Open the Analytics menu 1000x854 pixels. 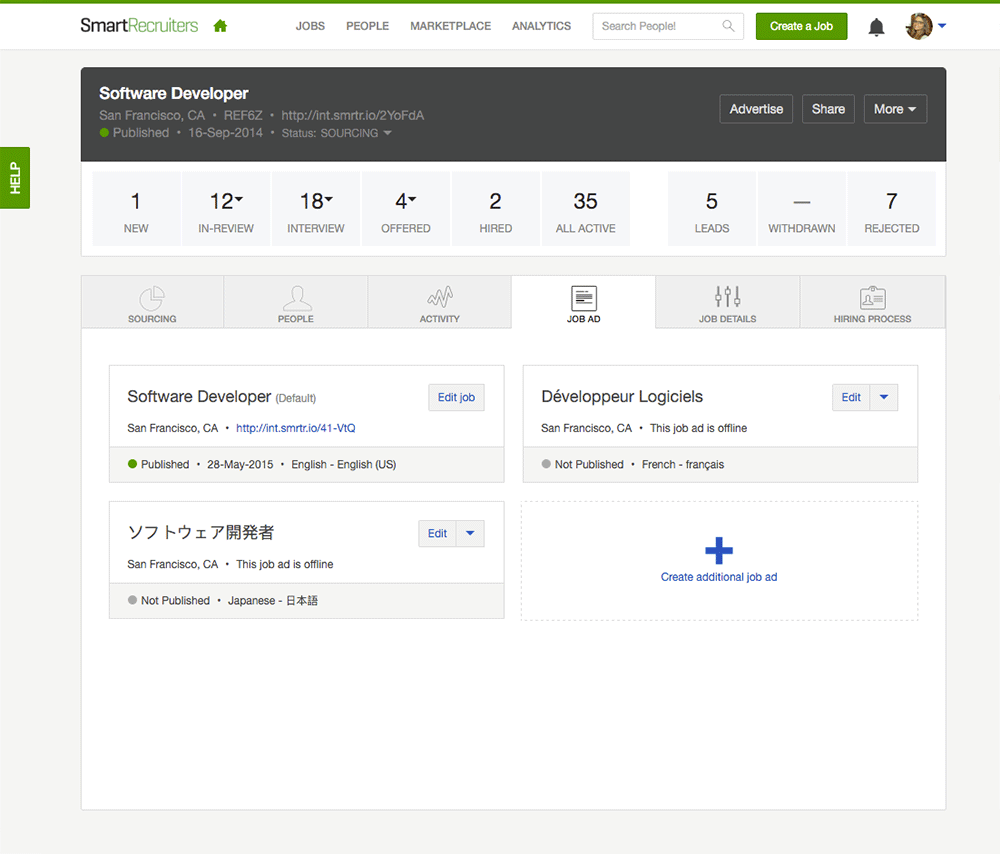pos(541,26)
